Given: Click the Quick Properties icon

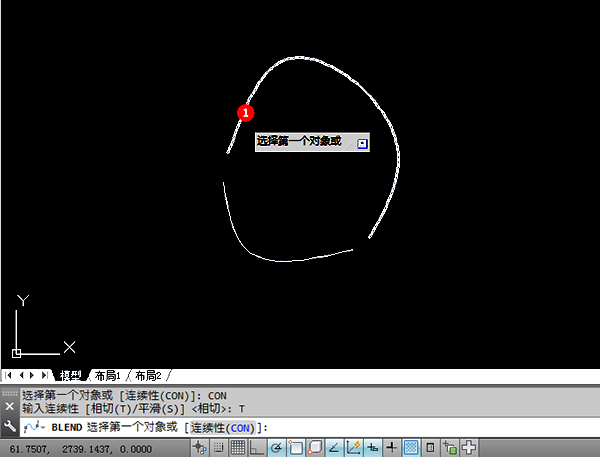Looking at the screenshot, I should [x=430, y=447].
